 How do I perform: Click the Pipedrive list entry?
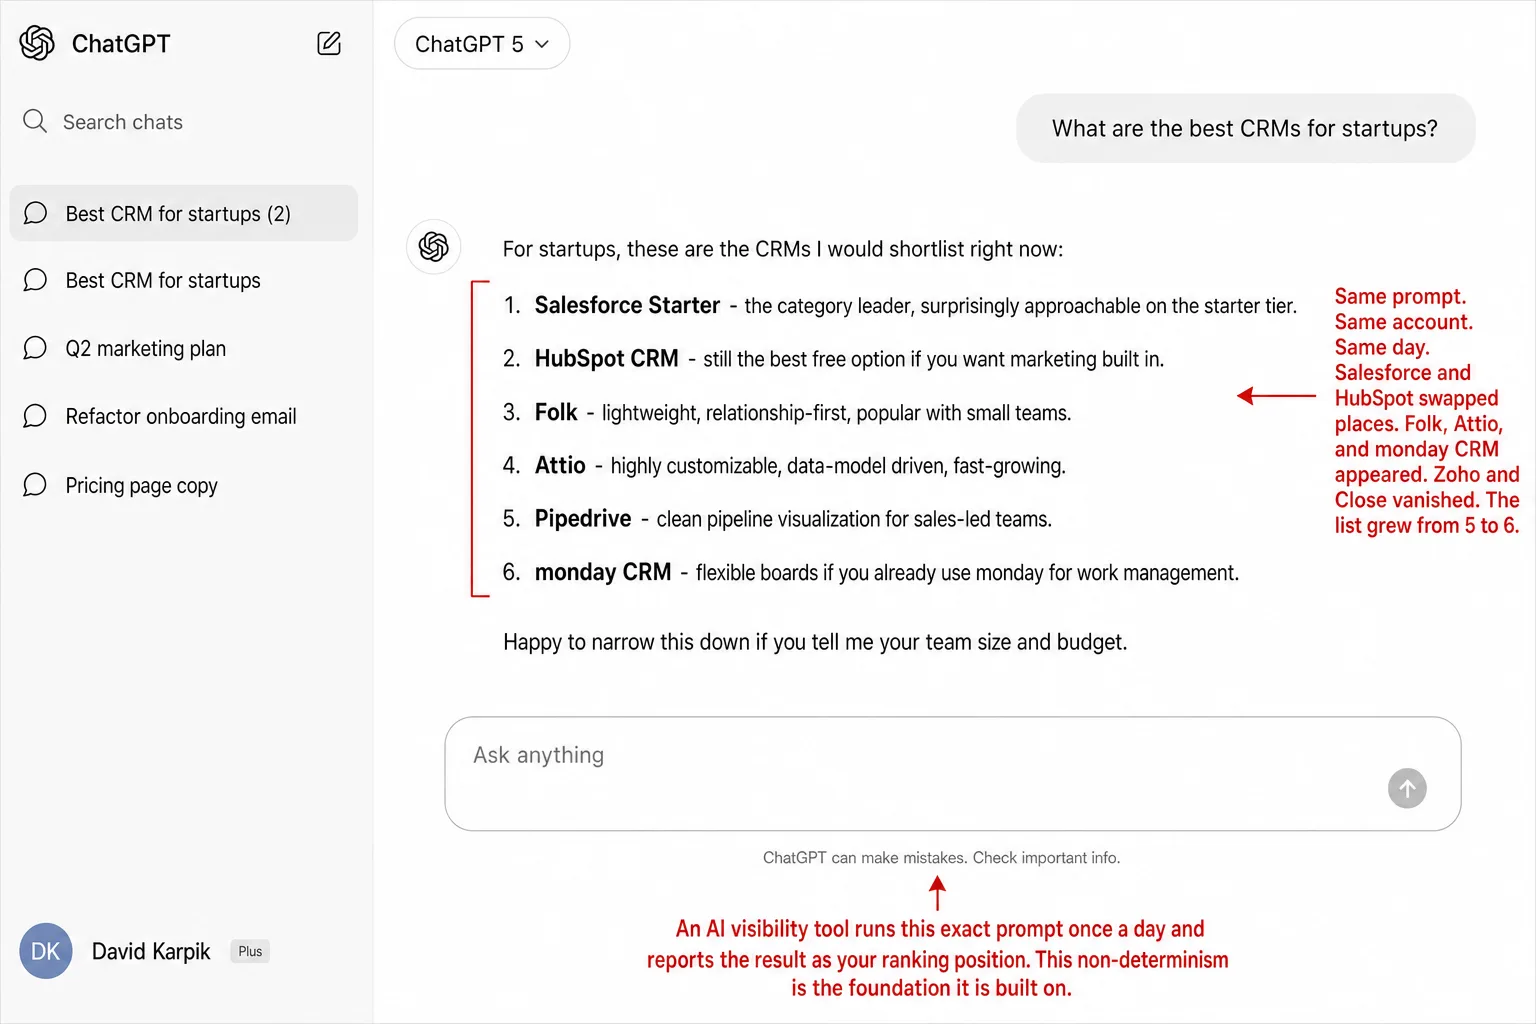coord(777,518)
